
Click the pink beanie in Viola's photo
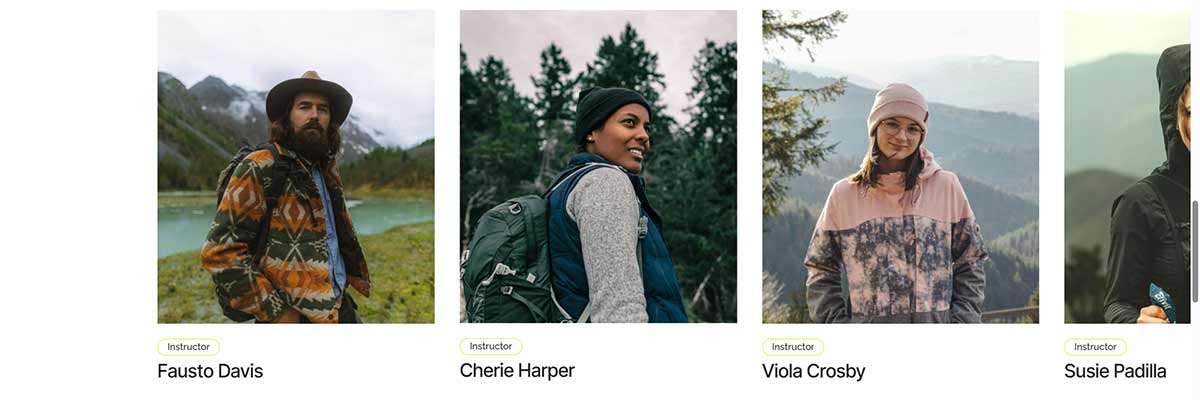898,103
